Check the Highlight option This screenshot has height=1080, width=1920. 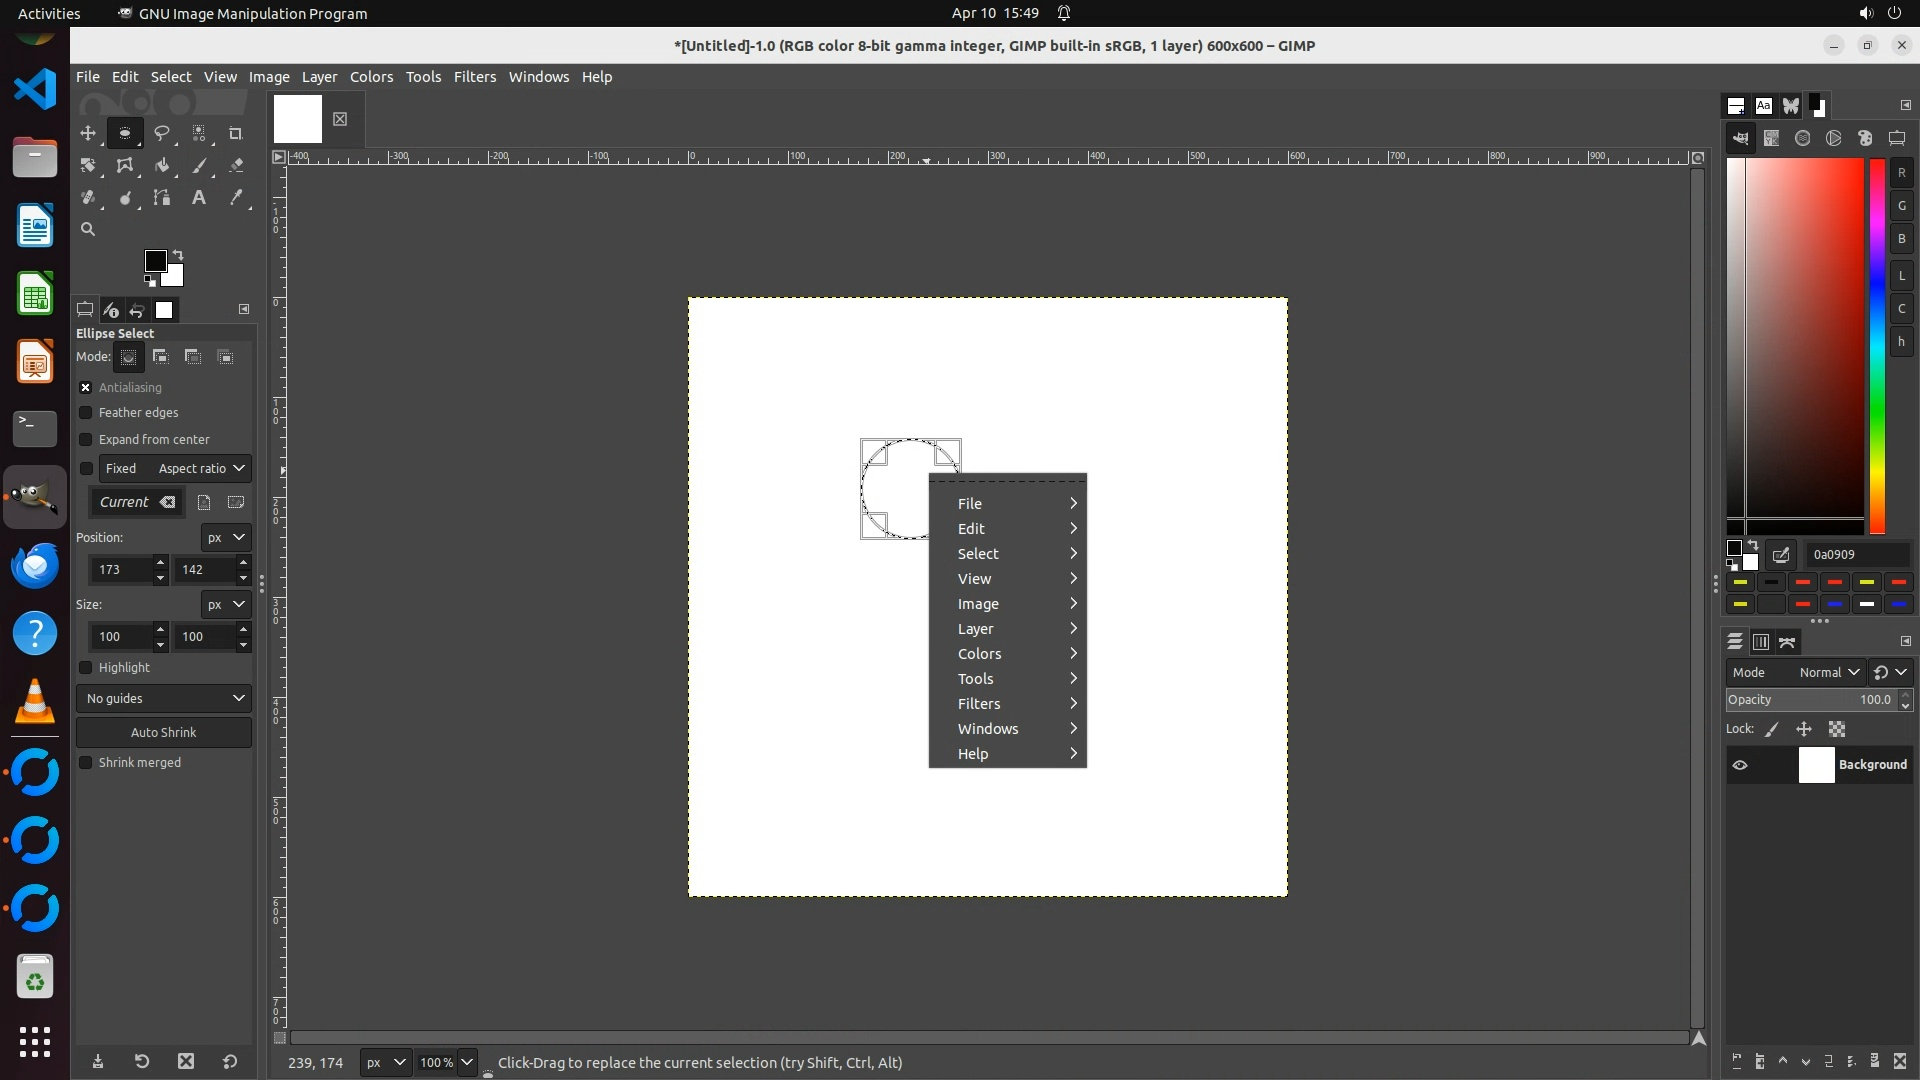[86, 668]
